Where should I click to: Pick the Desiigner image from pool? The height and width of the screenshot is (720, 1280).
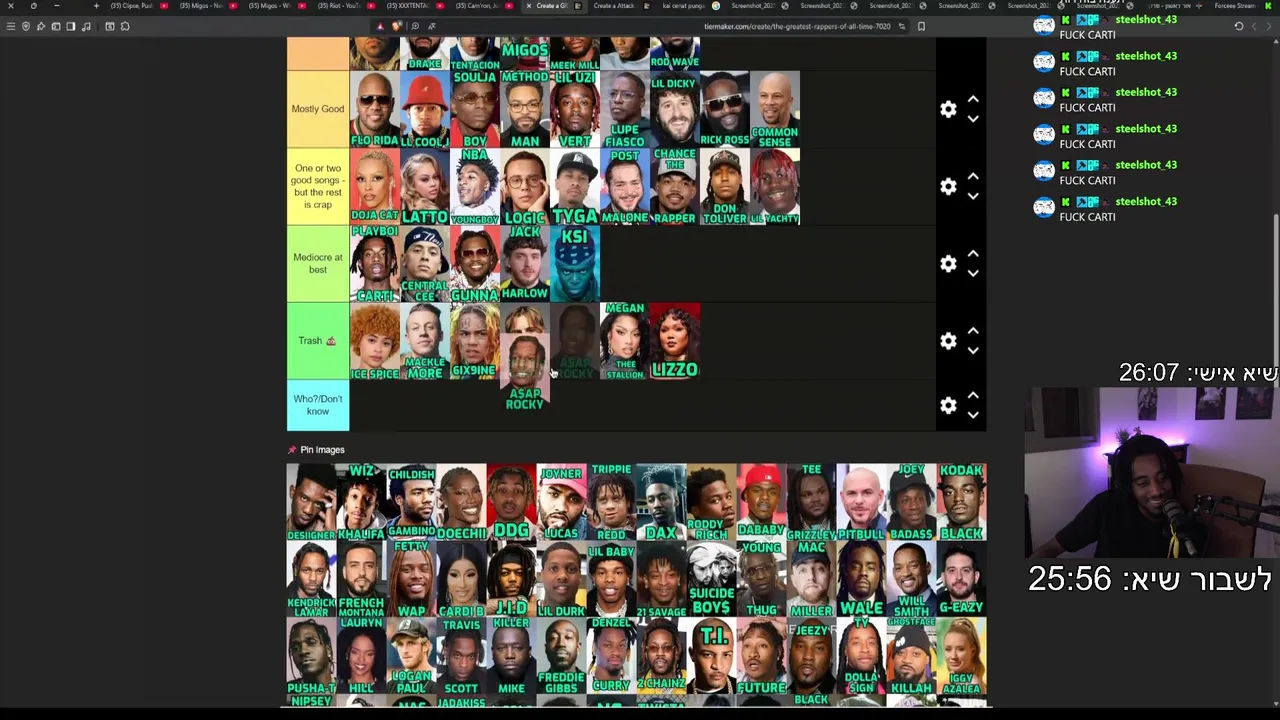311,502
